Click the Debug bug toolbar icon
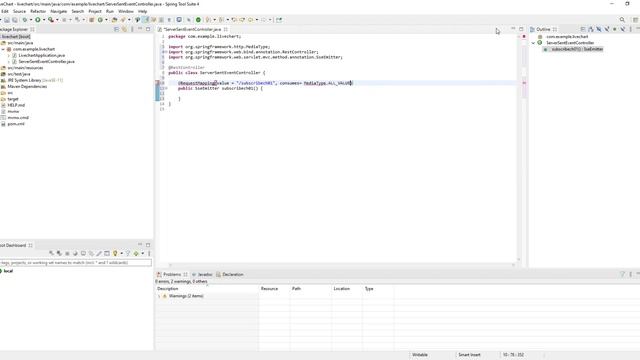 pos(24,20)
